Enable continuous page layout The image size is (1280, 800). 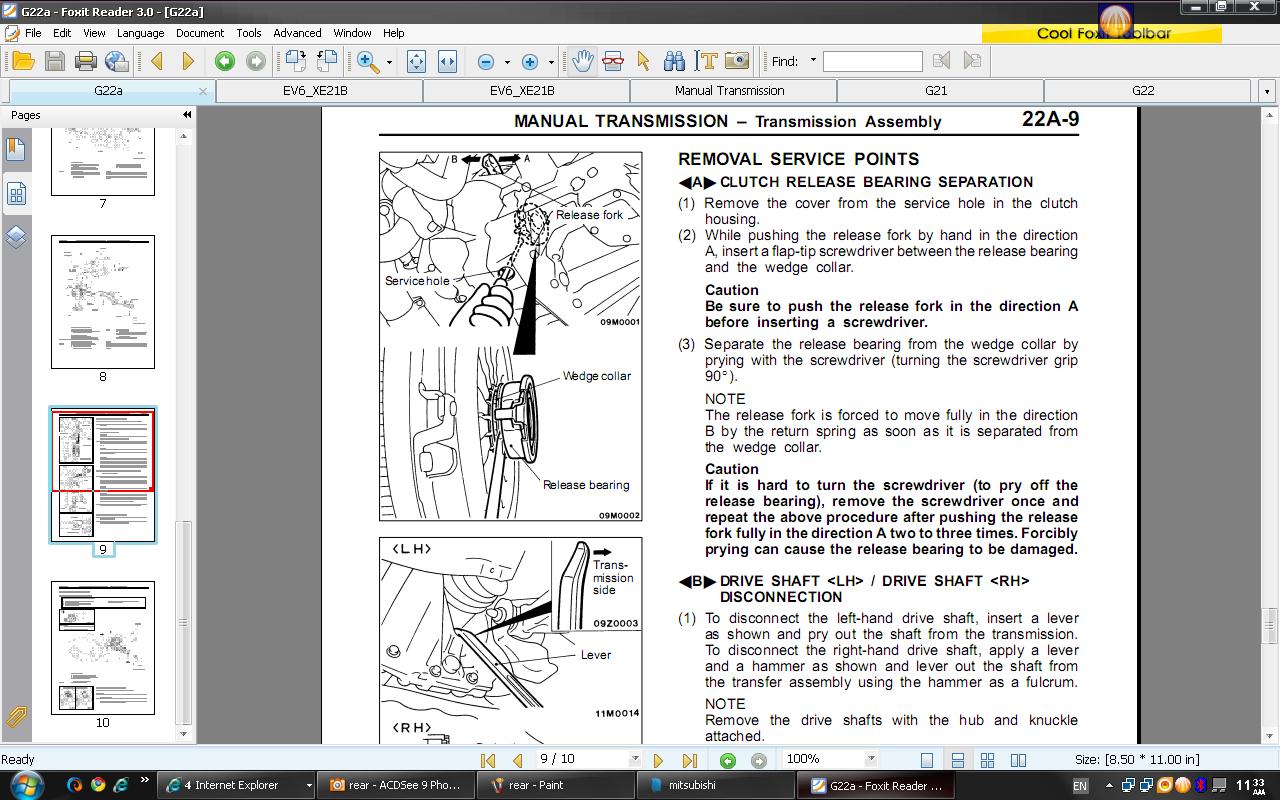[957, 760]
